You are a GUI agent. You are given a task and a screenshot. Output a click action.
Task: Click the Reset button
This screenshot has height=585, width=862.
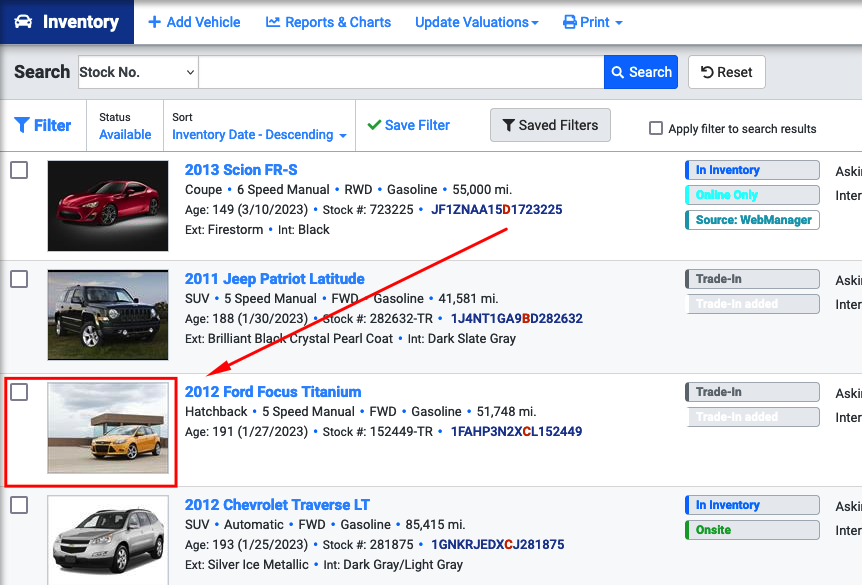tap(727, 72)
